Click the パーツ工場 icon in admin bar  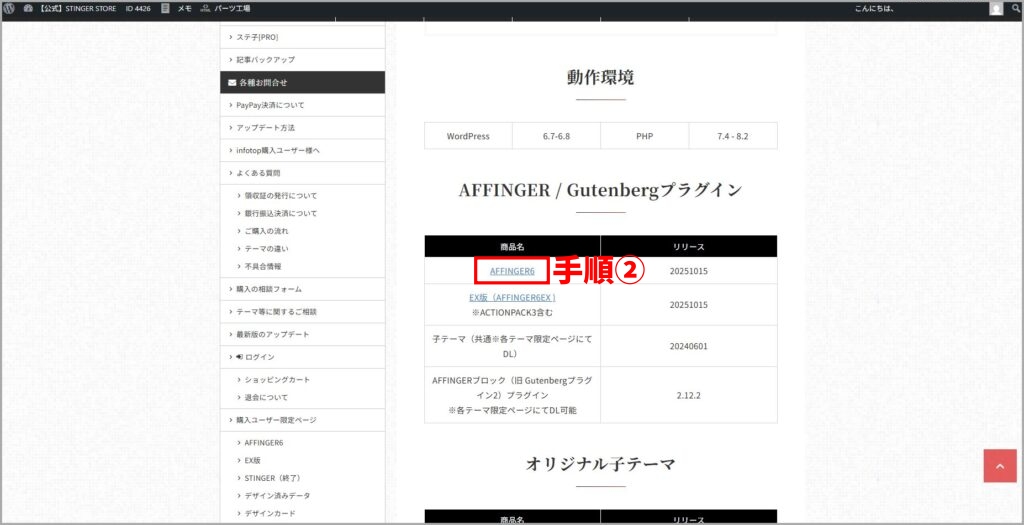pyautogui.click(x=206, y=8)
